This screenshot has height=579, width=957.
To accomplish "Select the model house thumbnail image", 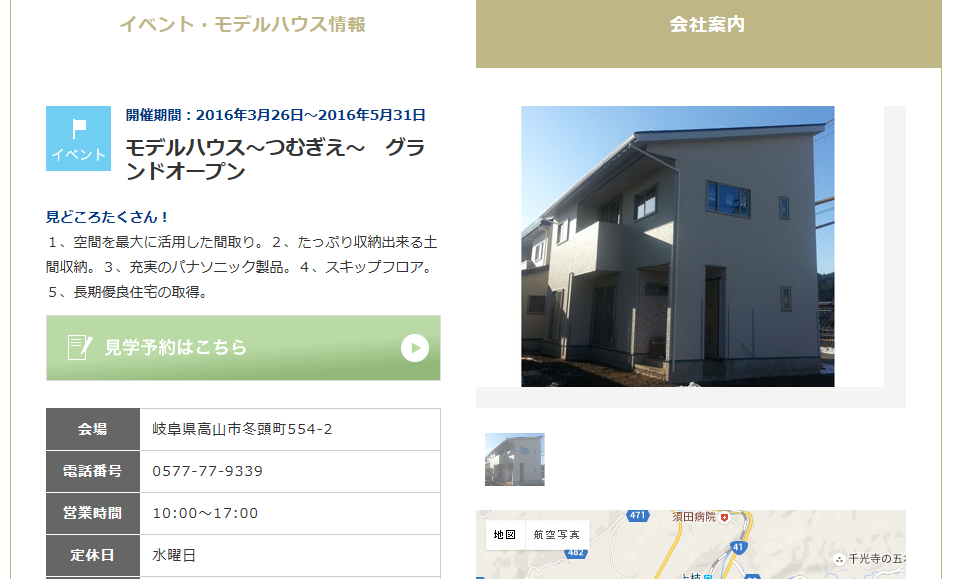I will 515,459.
